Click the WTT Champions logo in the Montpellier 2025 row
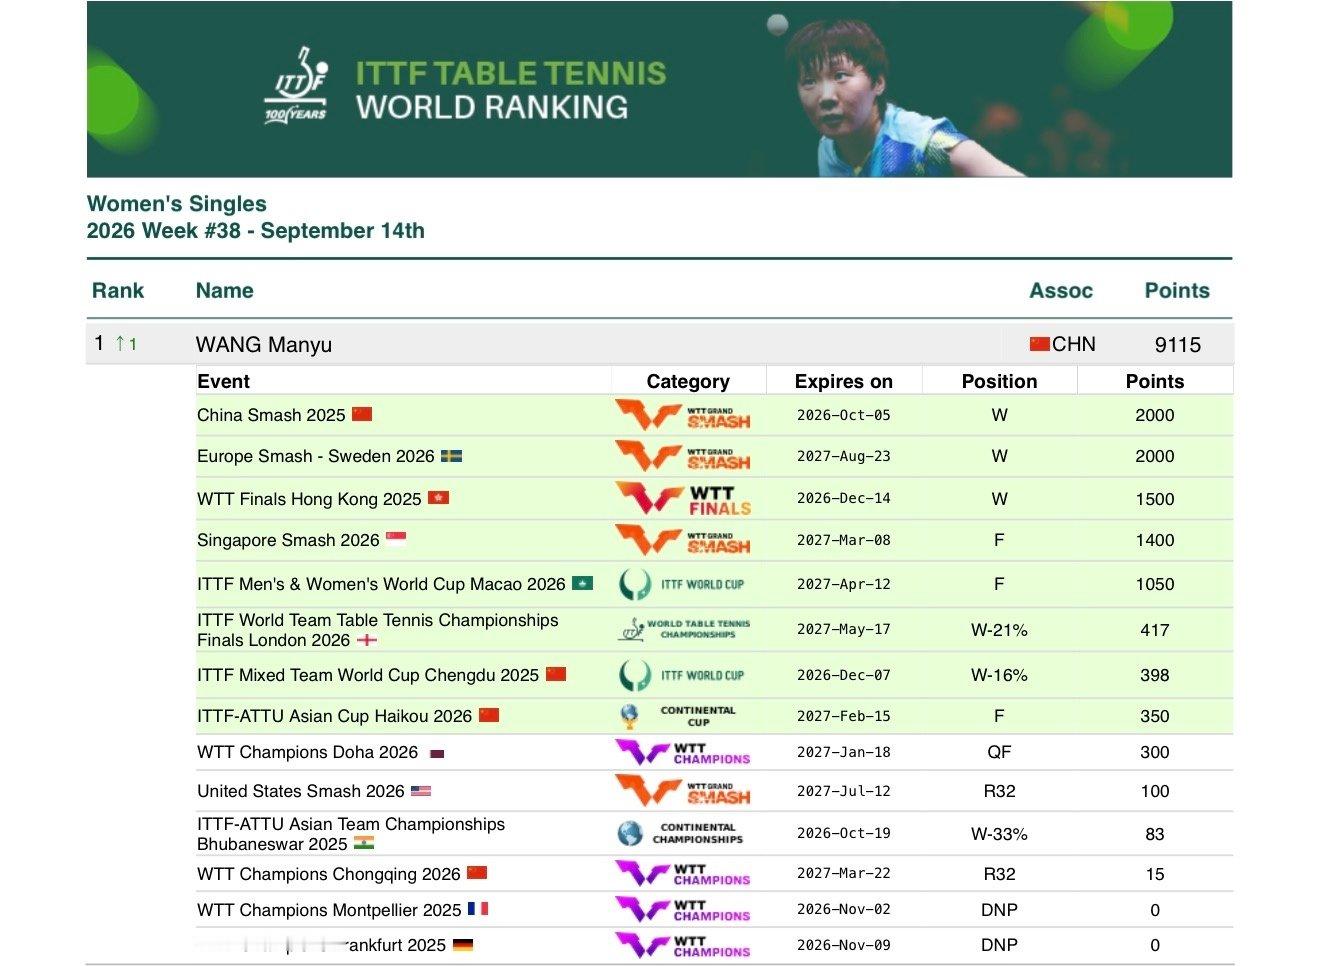1320x966 pixels. (x=683, y=909)
